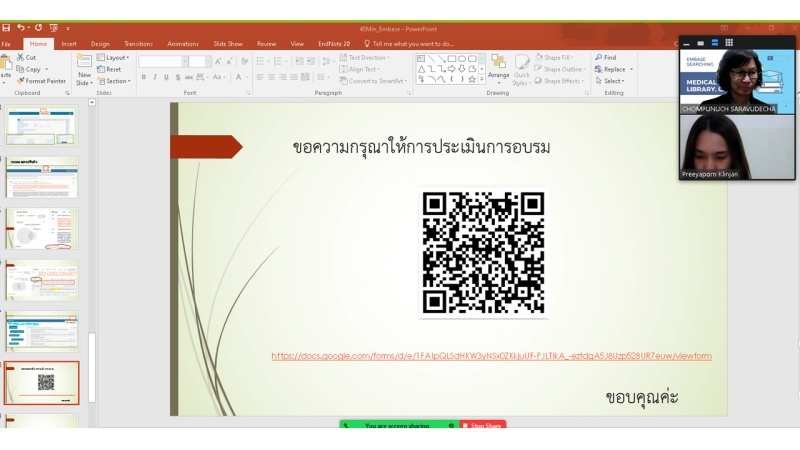This screenshot has height=450, width=800.
Task: Select the Venn diagram slide thumbnail
Action: point(41,228)
